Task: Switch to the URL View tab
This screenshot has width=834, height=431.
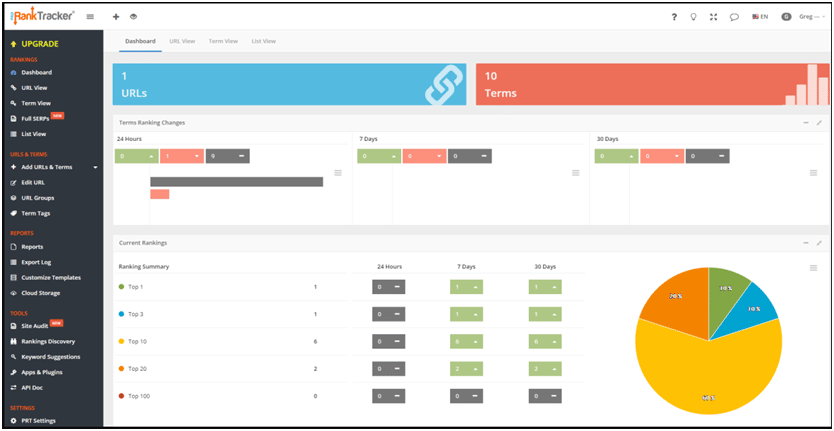Action: [x=182, y=41]
